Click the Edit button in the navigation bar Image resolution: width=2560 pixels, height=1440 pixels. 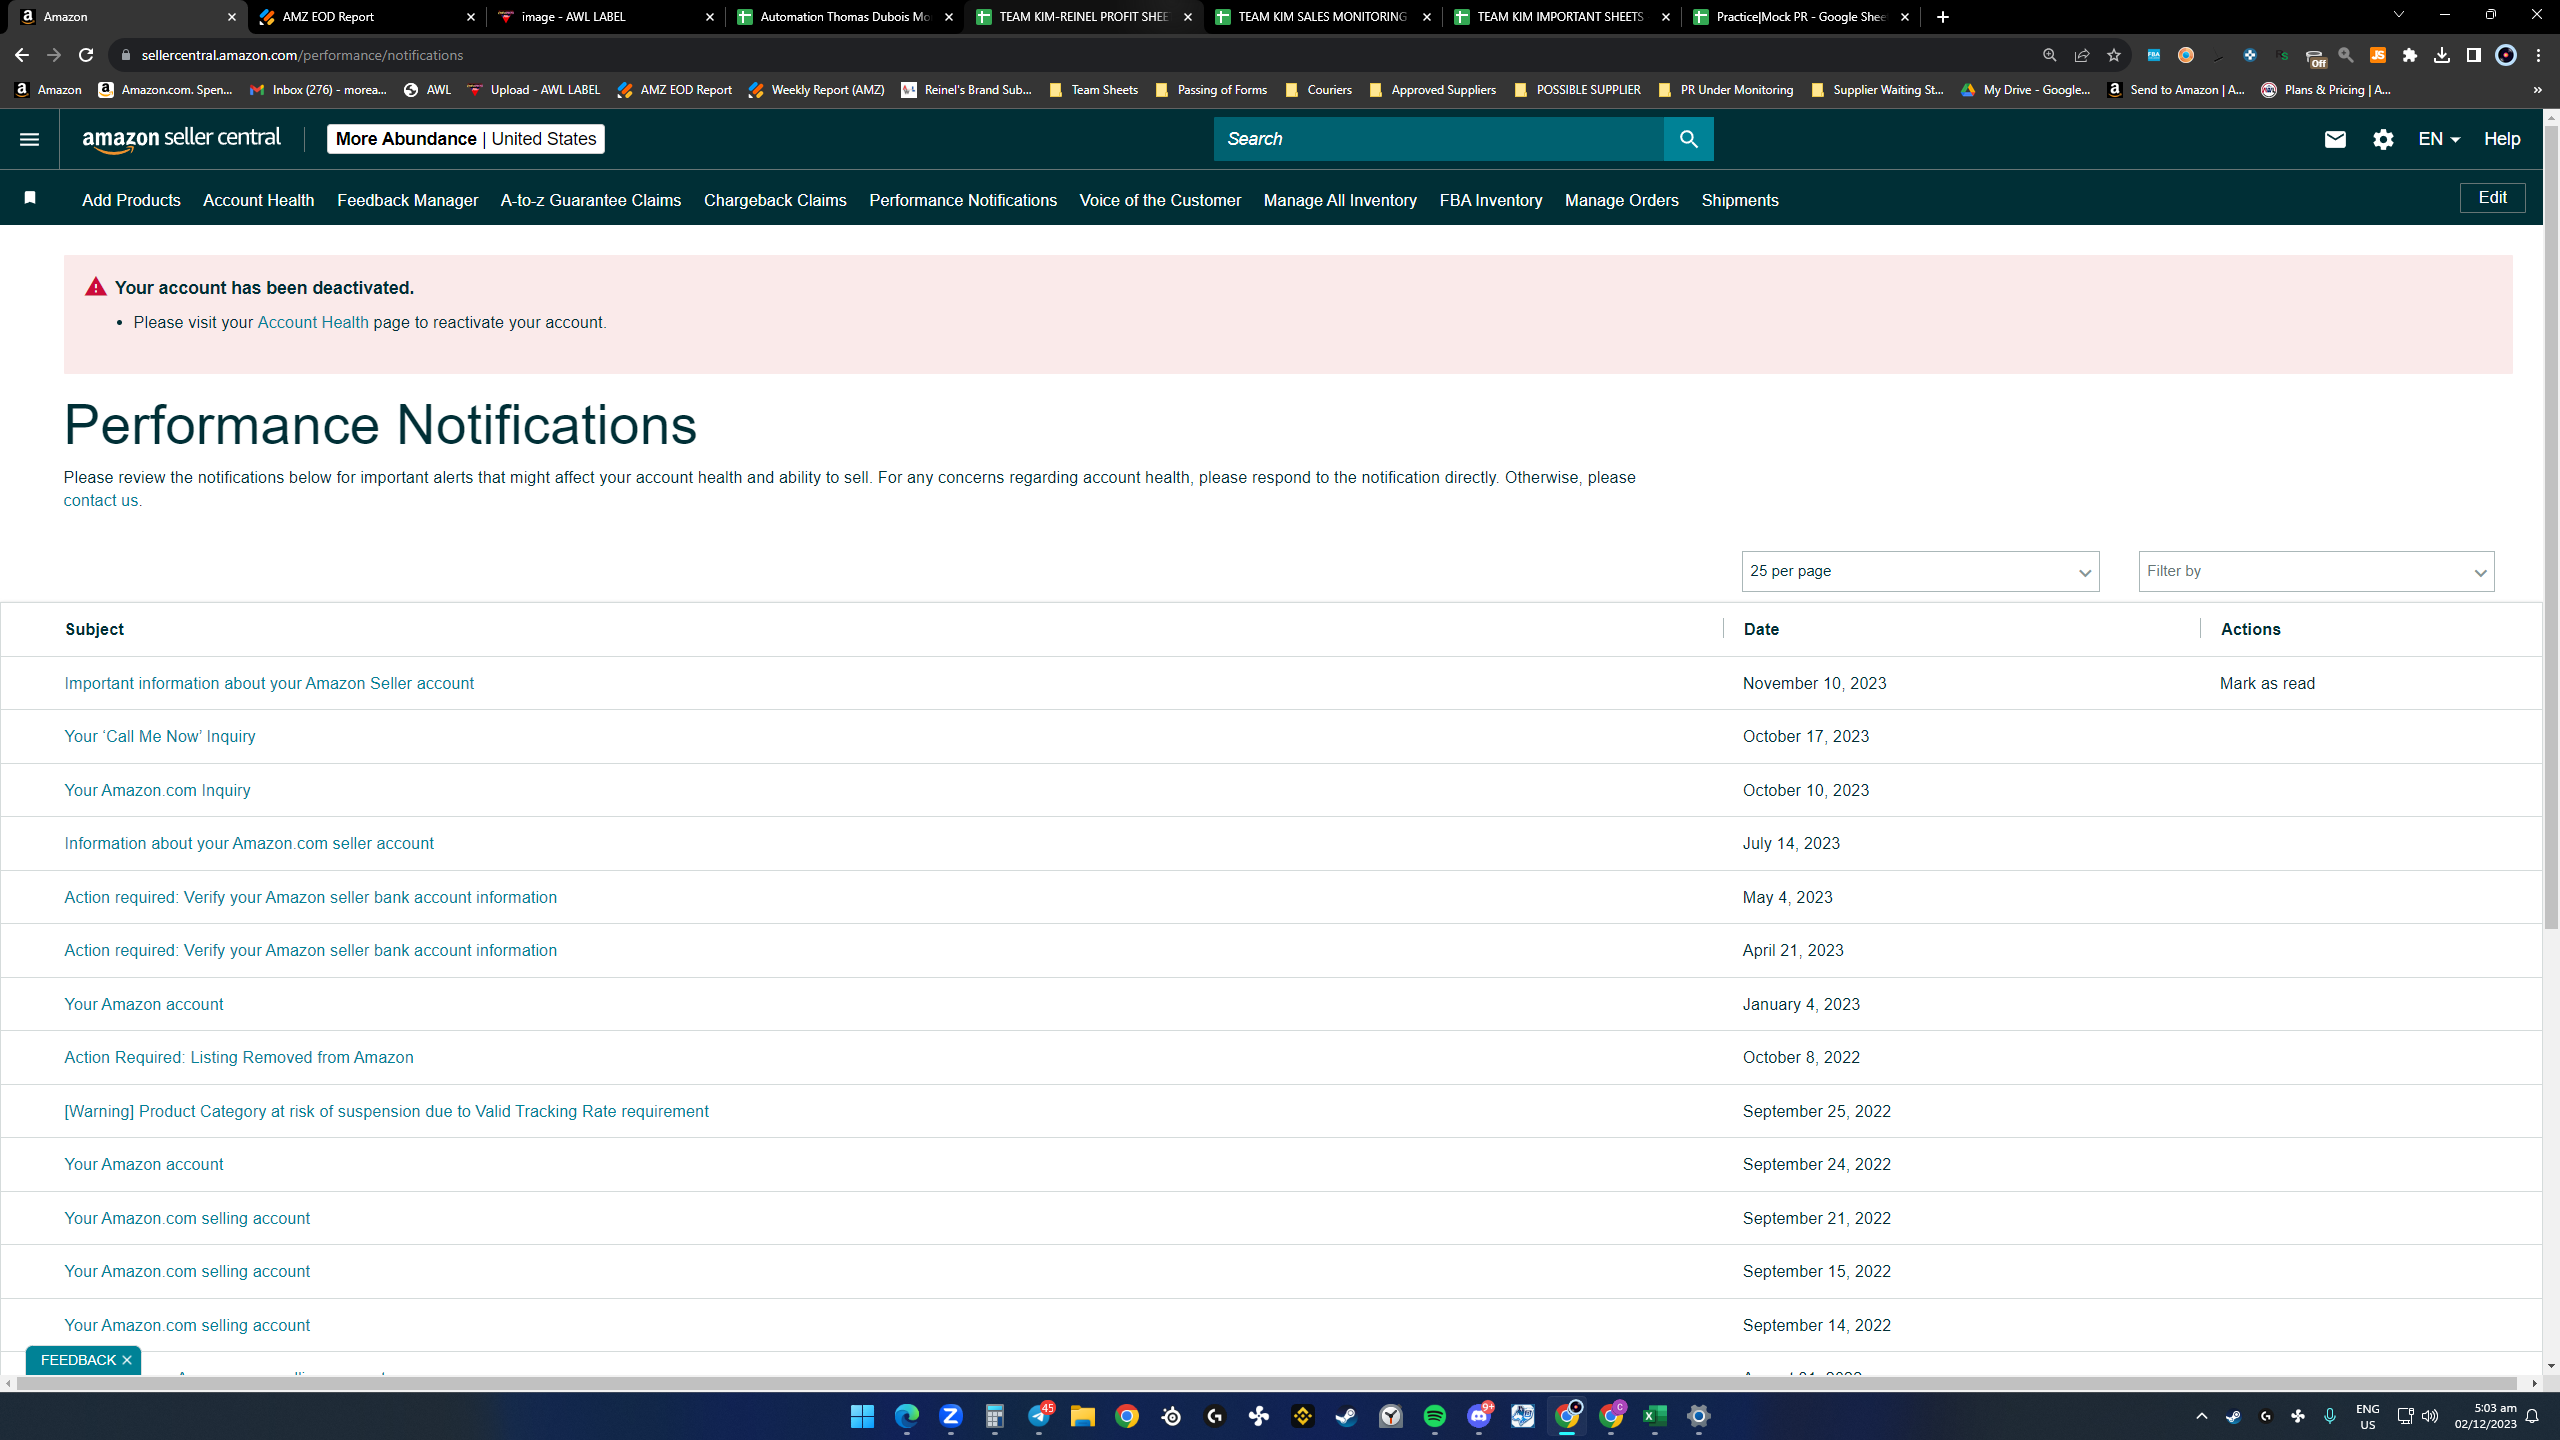(x=2492, y=198)
